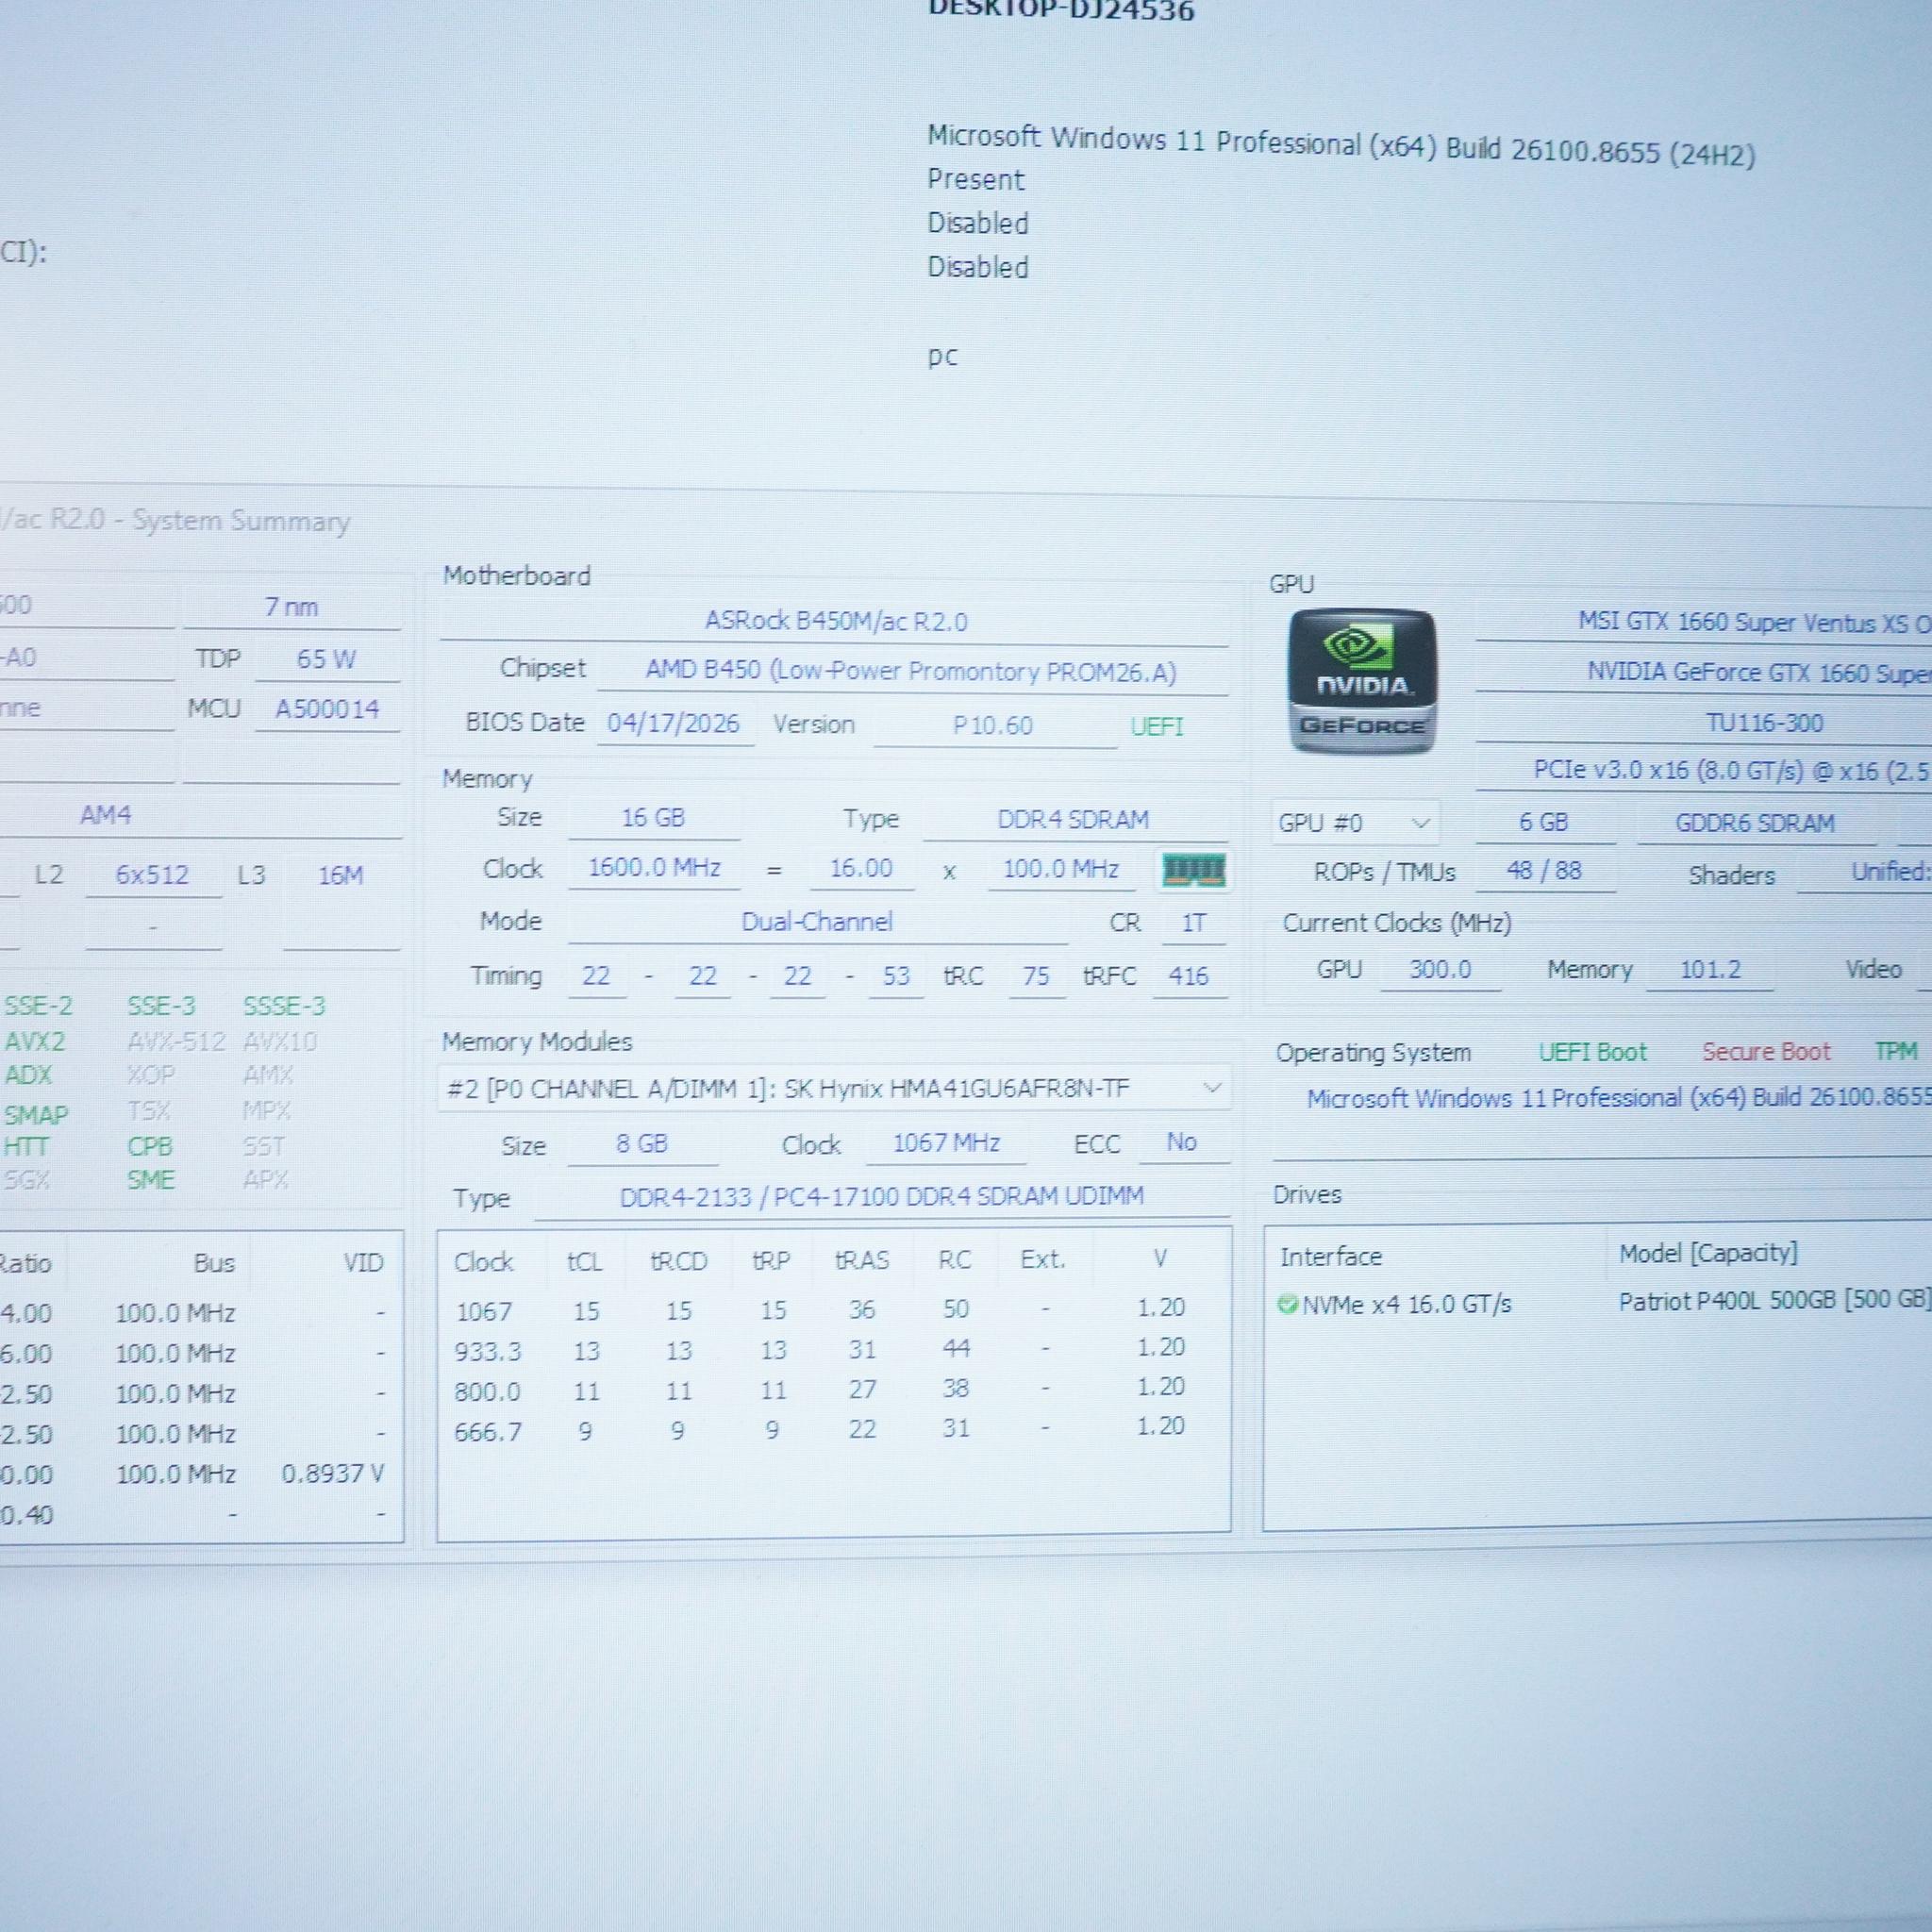
Task: Click the BIOS Date 04/17/2026 field
Action: 674,723
